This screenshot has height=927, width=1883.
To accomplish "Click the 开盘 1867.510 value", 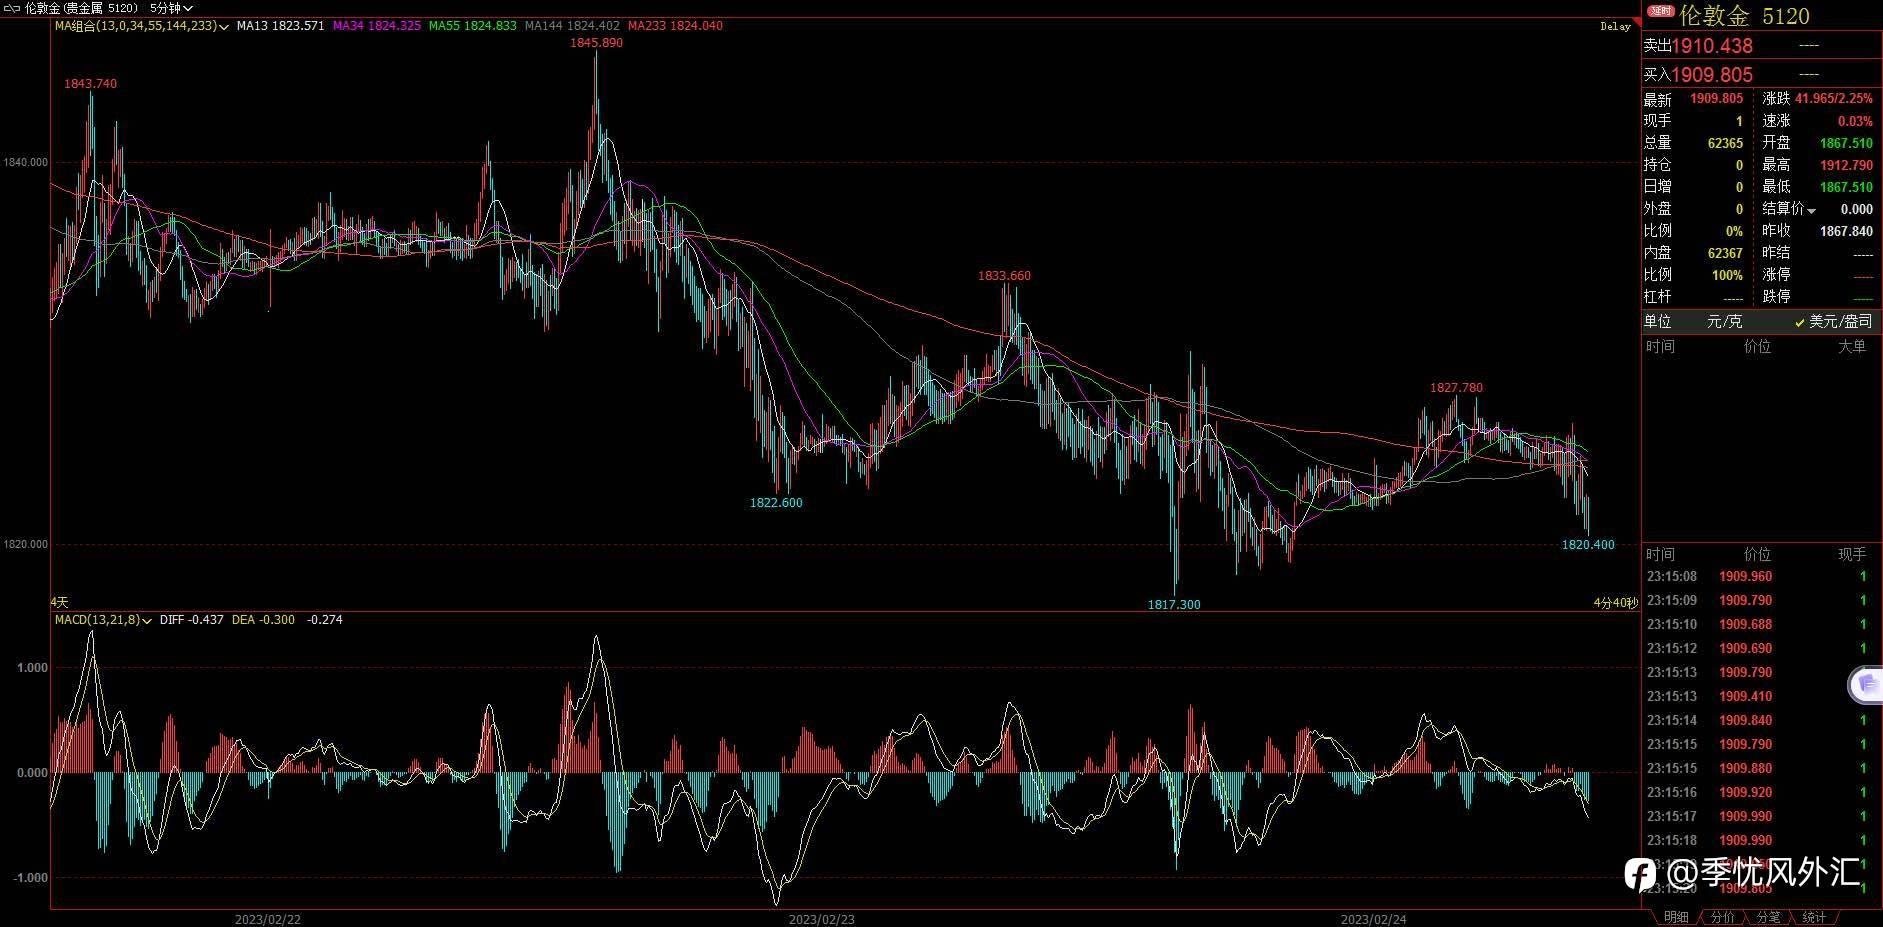I will pos(1846,143).
